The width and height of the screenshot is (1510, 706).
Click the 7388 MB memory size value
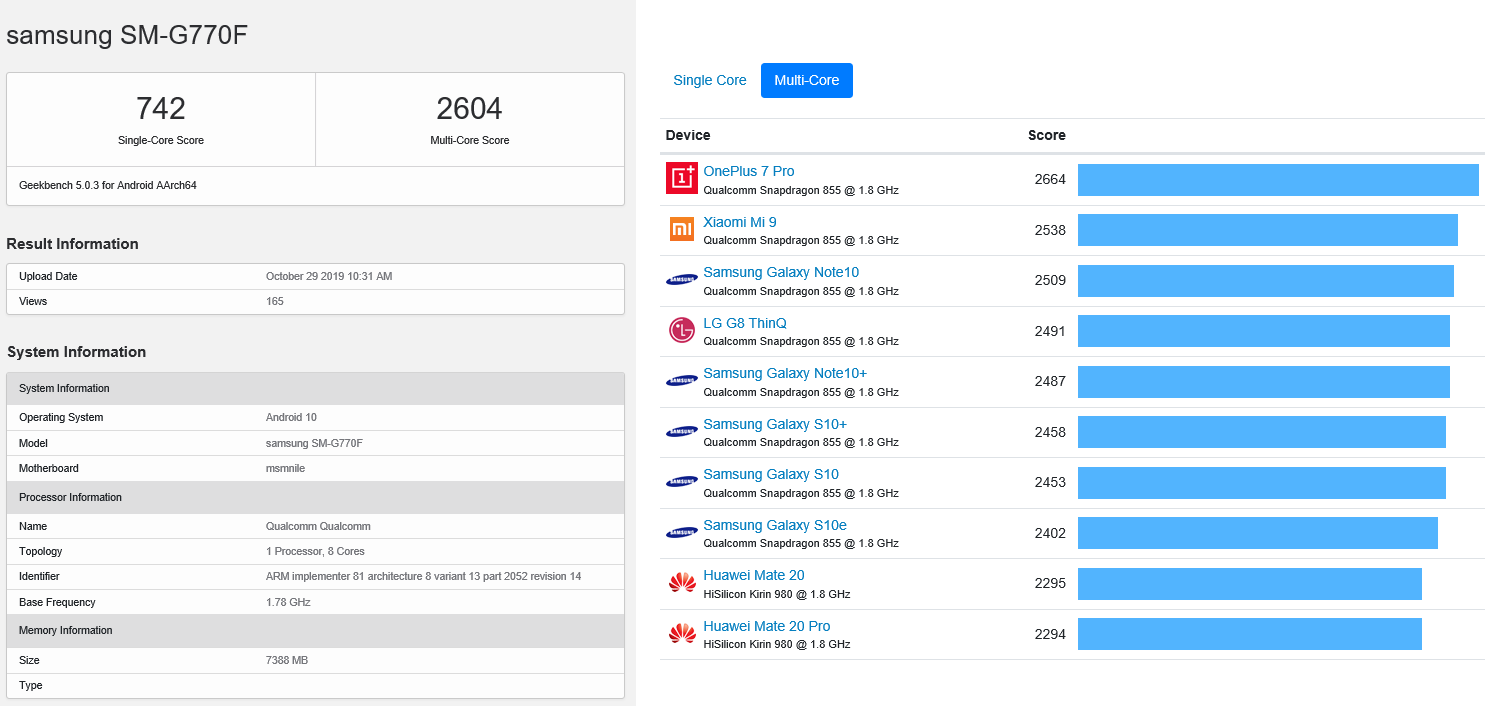tap(286, 660)
